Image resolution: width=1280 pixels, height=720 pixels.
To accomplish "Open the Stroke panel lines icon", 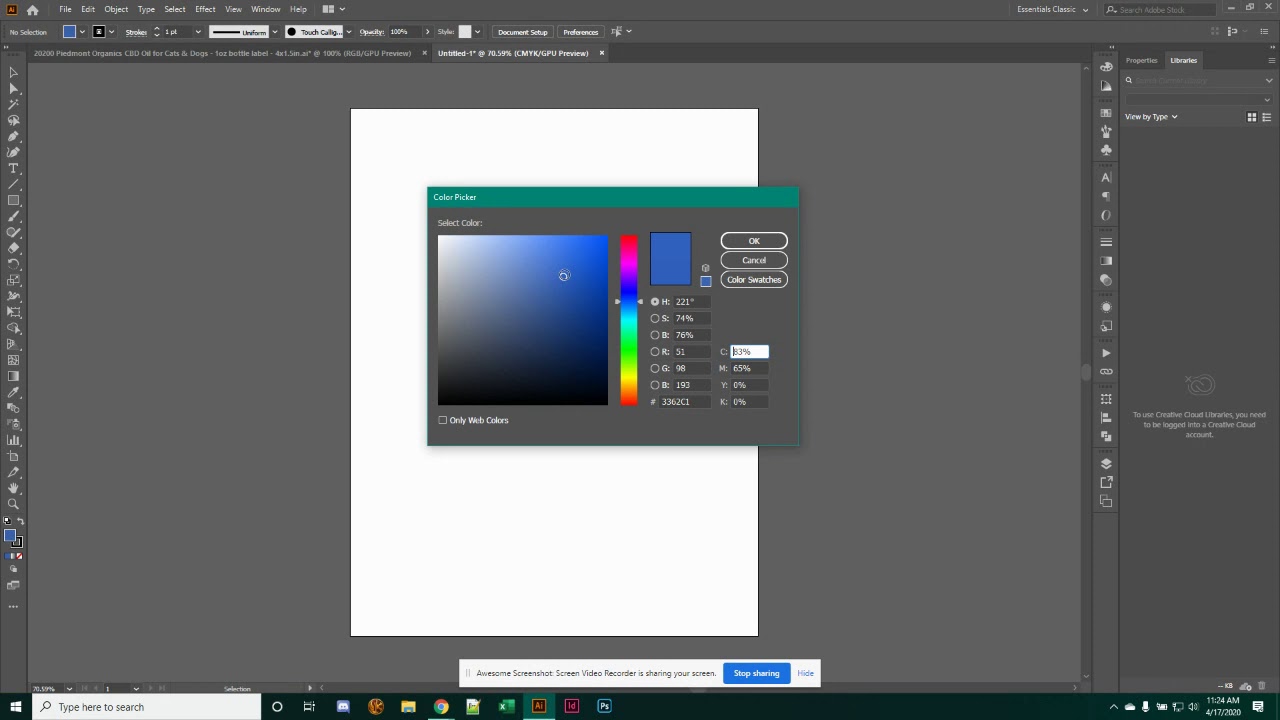I will pos(1106,242).
